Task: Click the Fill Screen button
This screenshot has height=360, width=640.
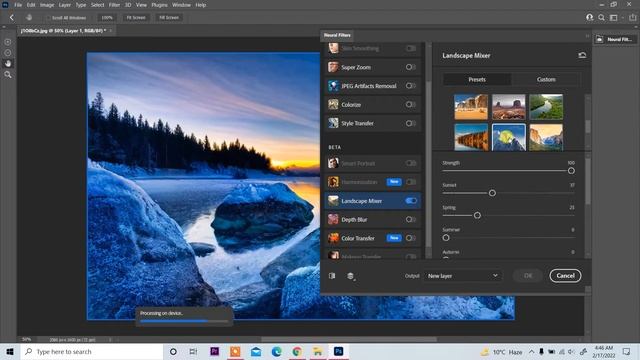Action: pos(169,18)
